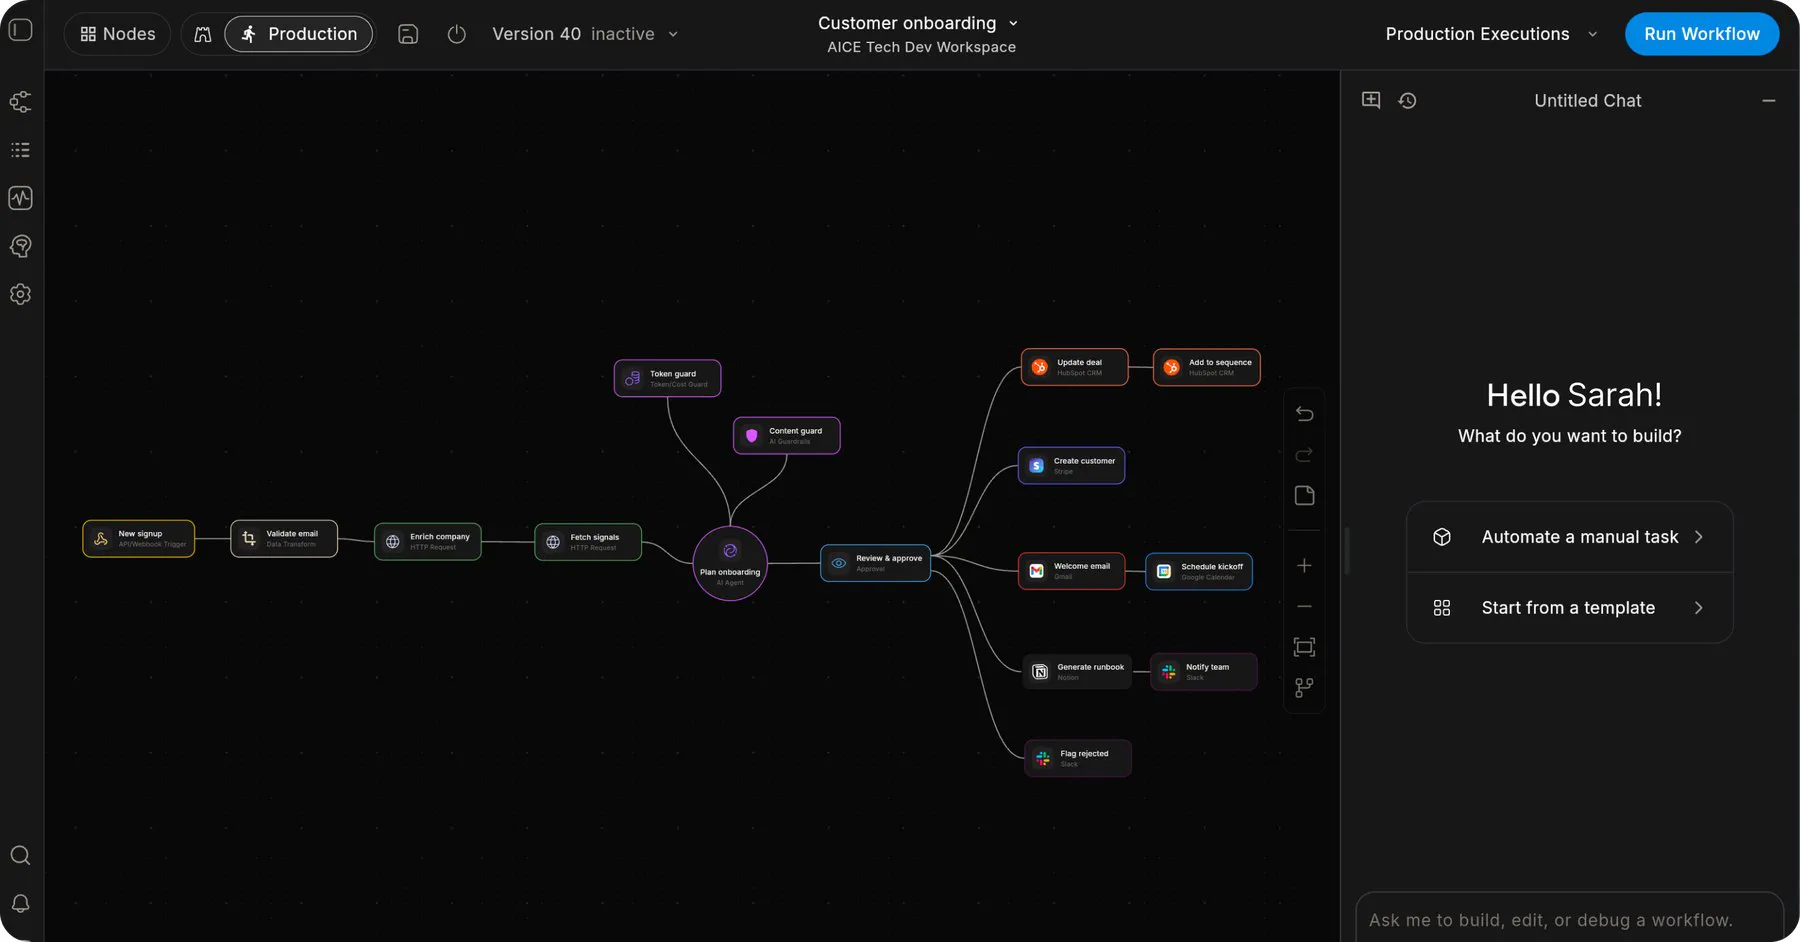The image size is (1800, 942).
Task: Expand the Production Executions dropdown
Action: click(1491, 34)
